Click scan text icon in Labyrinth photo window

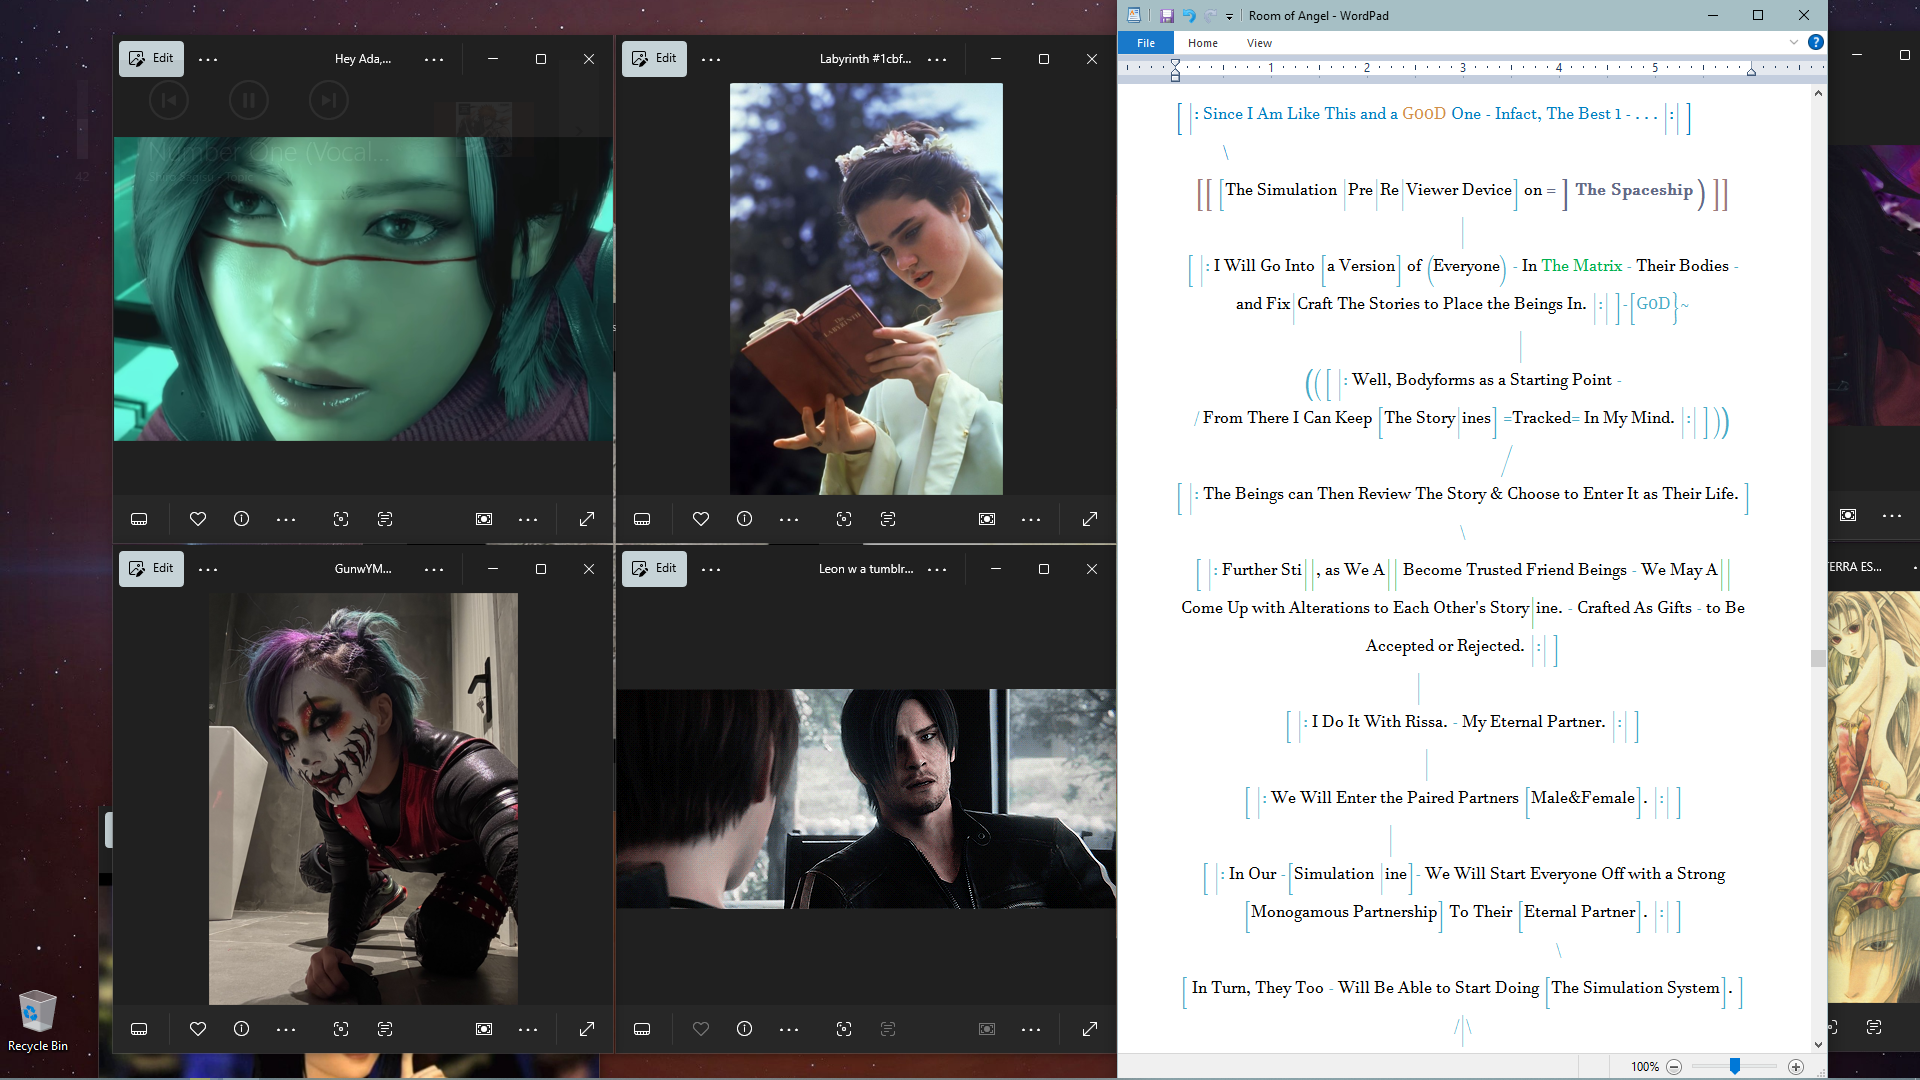click(x=888, y=519)
